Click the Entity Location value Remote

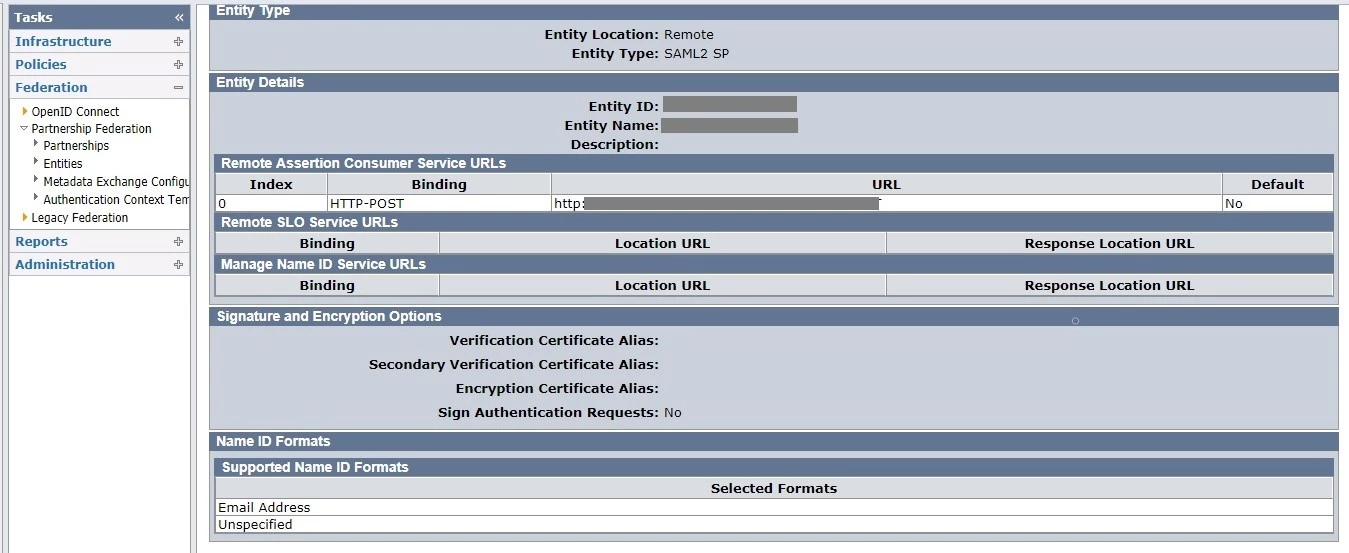(689, 35)
